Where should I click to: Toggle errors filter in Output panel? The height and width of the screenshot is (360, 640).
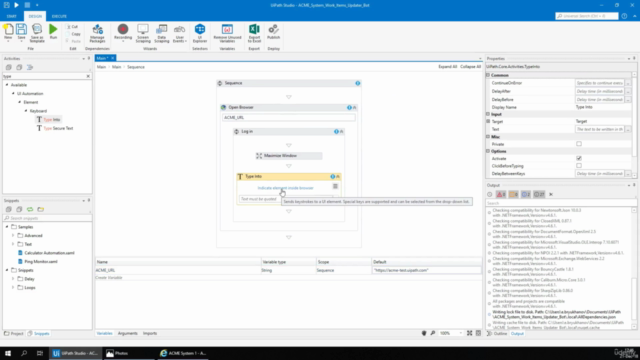501,194
